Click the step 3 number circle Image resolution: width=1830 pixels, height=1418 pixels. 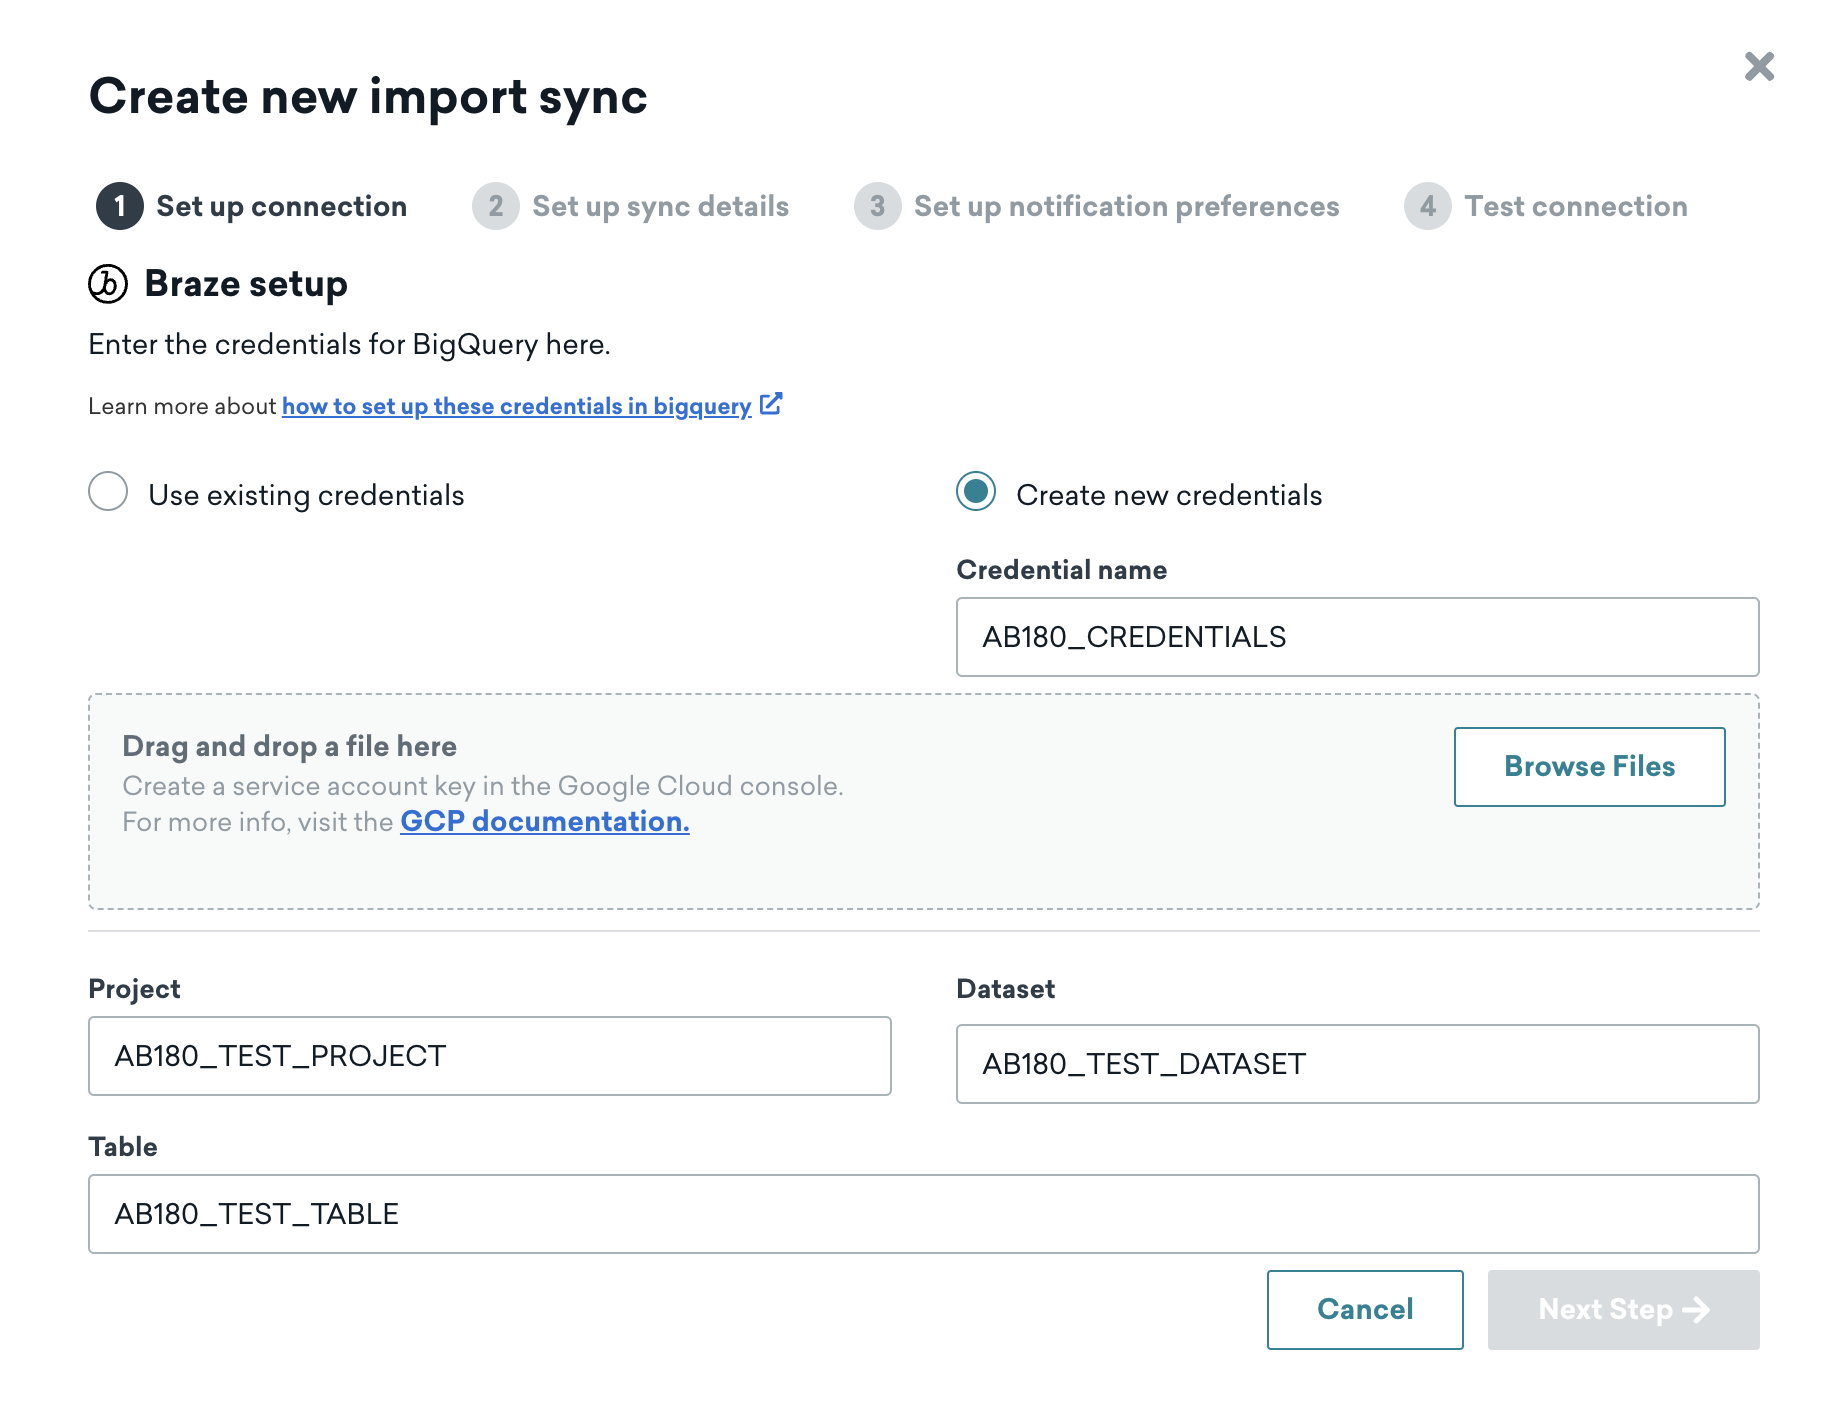[x=878, y=206]
